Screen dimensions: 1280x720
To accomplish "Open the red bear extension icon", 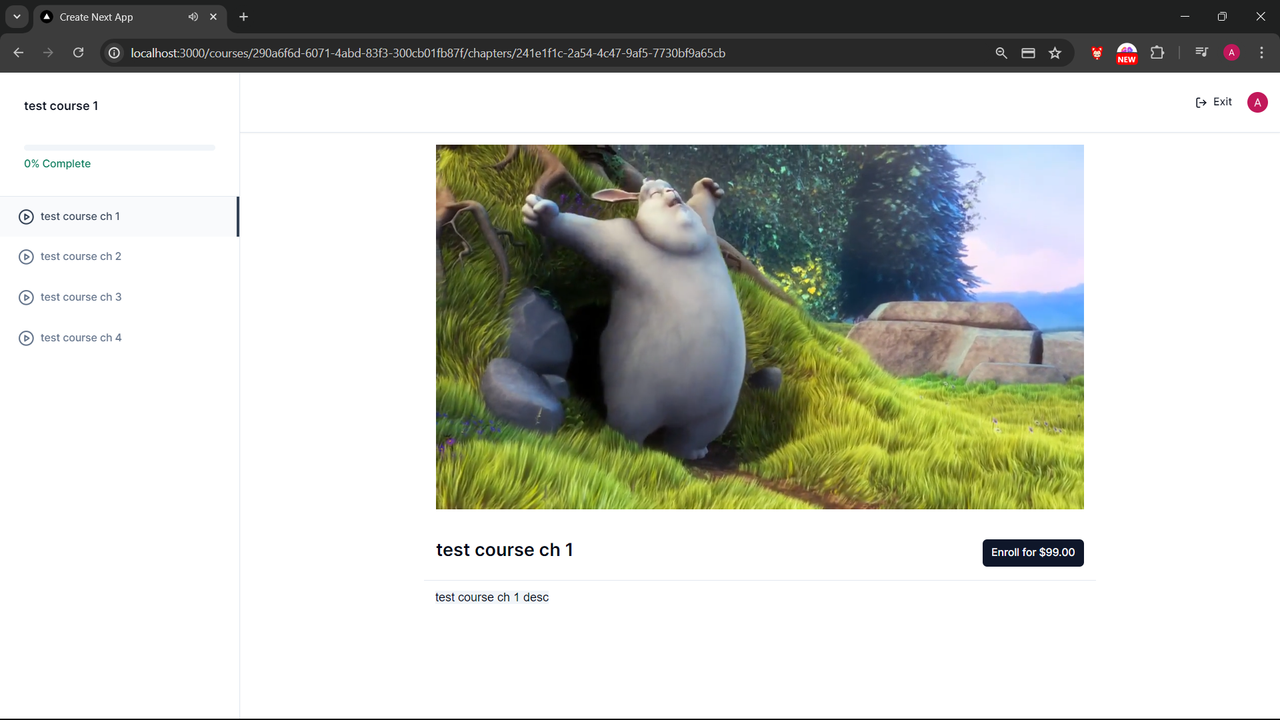I will pos(1097,53).
